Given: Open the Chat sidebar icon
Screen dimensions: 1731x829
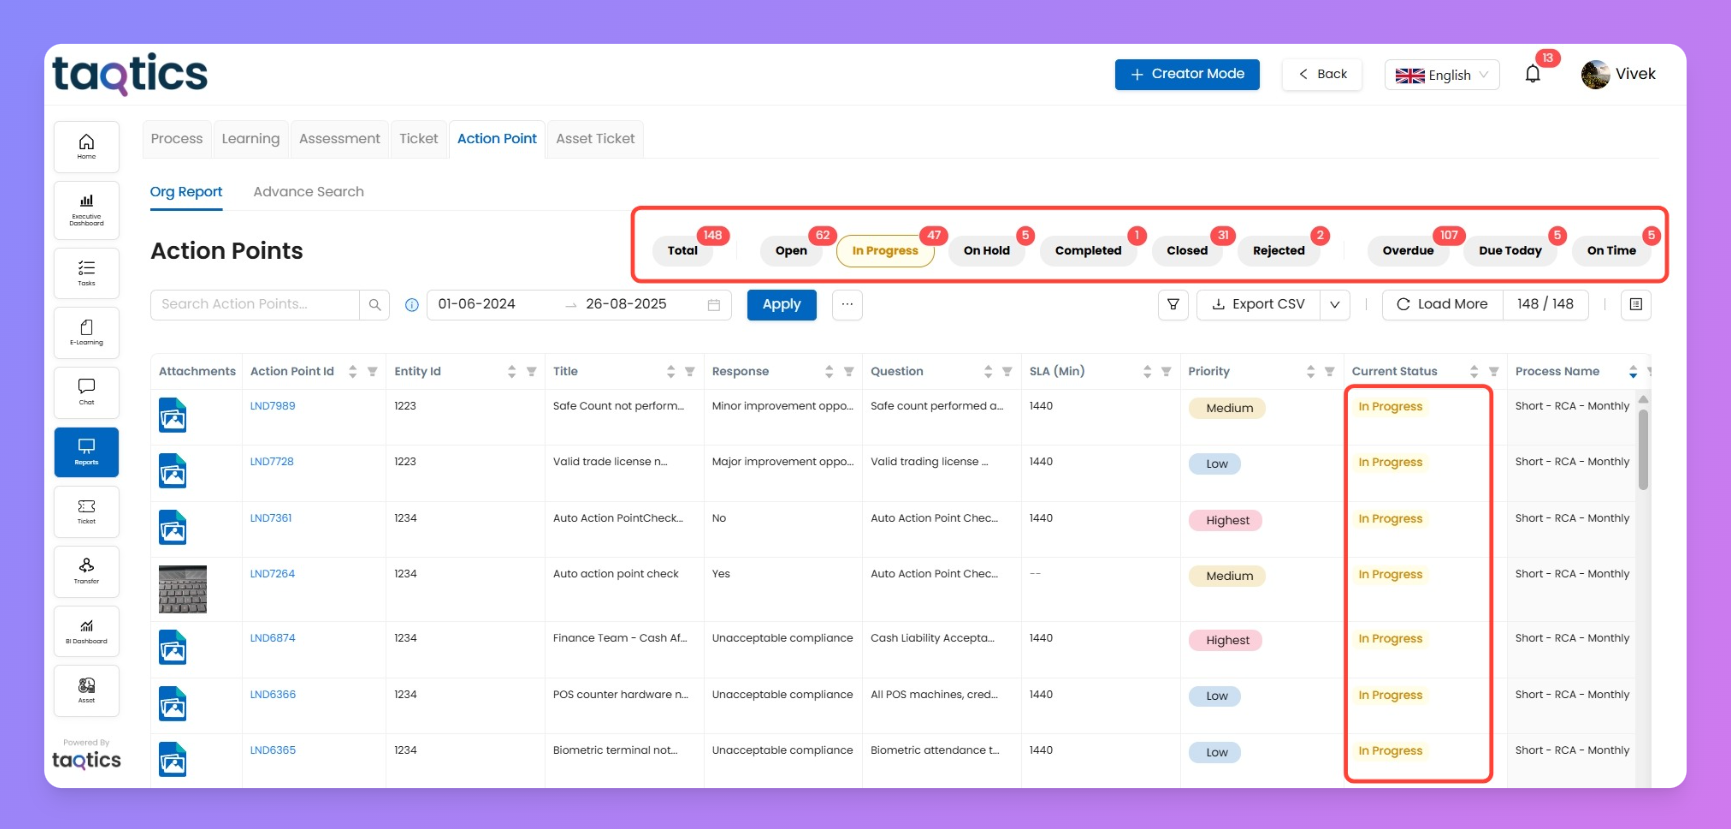Looking at the screenshot, I should (87, 391).
